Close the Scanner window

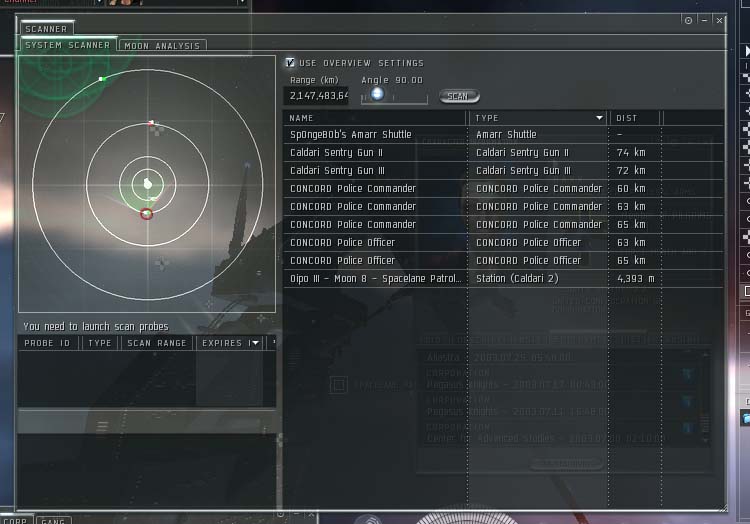tap(720, 20)
